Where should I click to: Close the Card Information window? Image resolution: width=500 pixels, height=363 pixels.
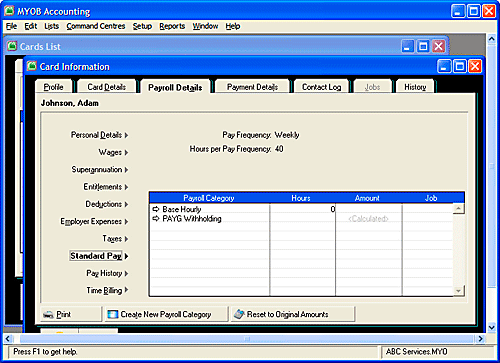[x=475, y=67]
